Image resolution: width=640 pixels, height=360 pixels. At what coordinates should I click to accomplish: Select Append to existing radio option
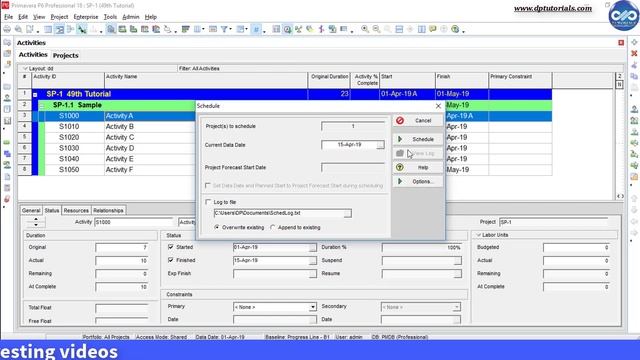pos(273,227)
